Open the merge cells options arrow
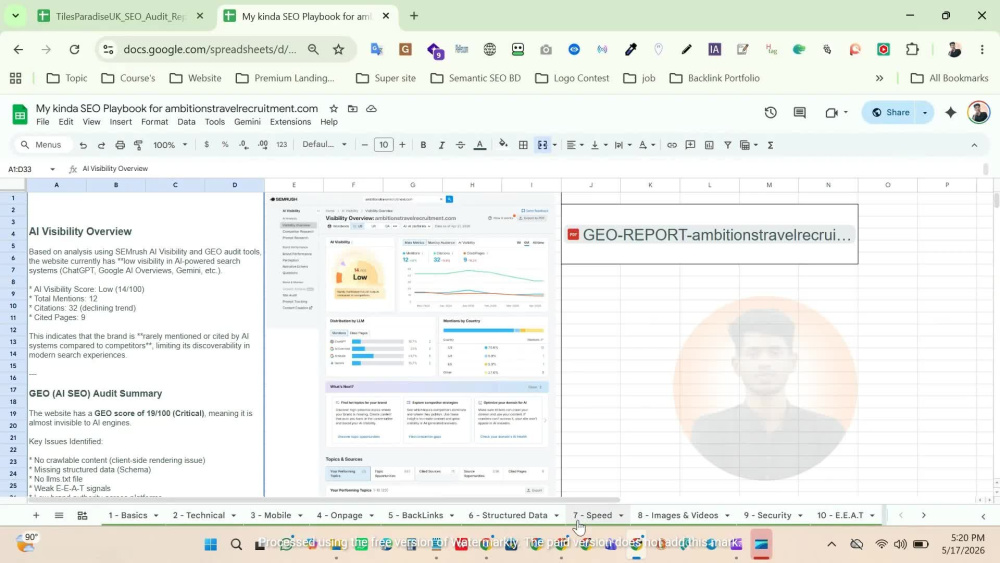The width and height of the screenshot is (1000, 563). tap(555, 145)
